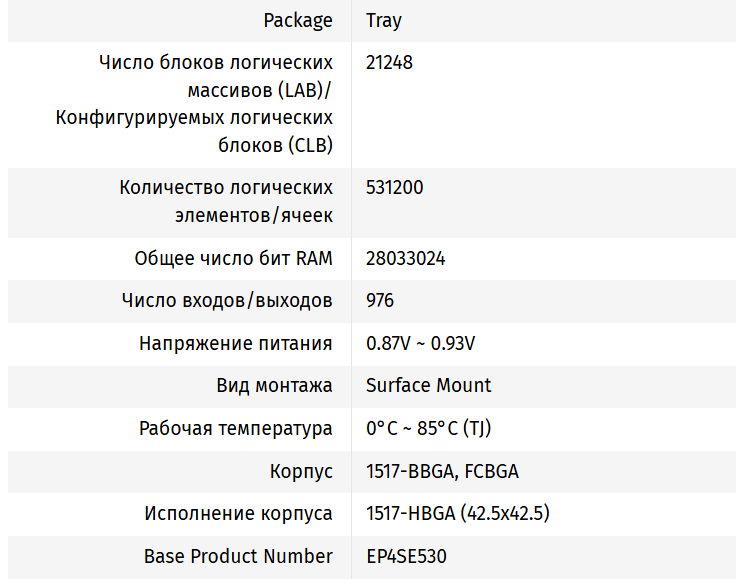The image size is (736, 584).
Task: Select the "1517-BBGA, FCBGA" value
Action: coord(443,471)
